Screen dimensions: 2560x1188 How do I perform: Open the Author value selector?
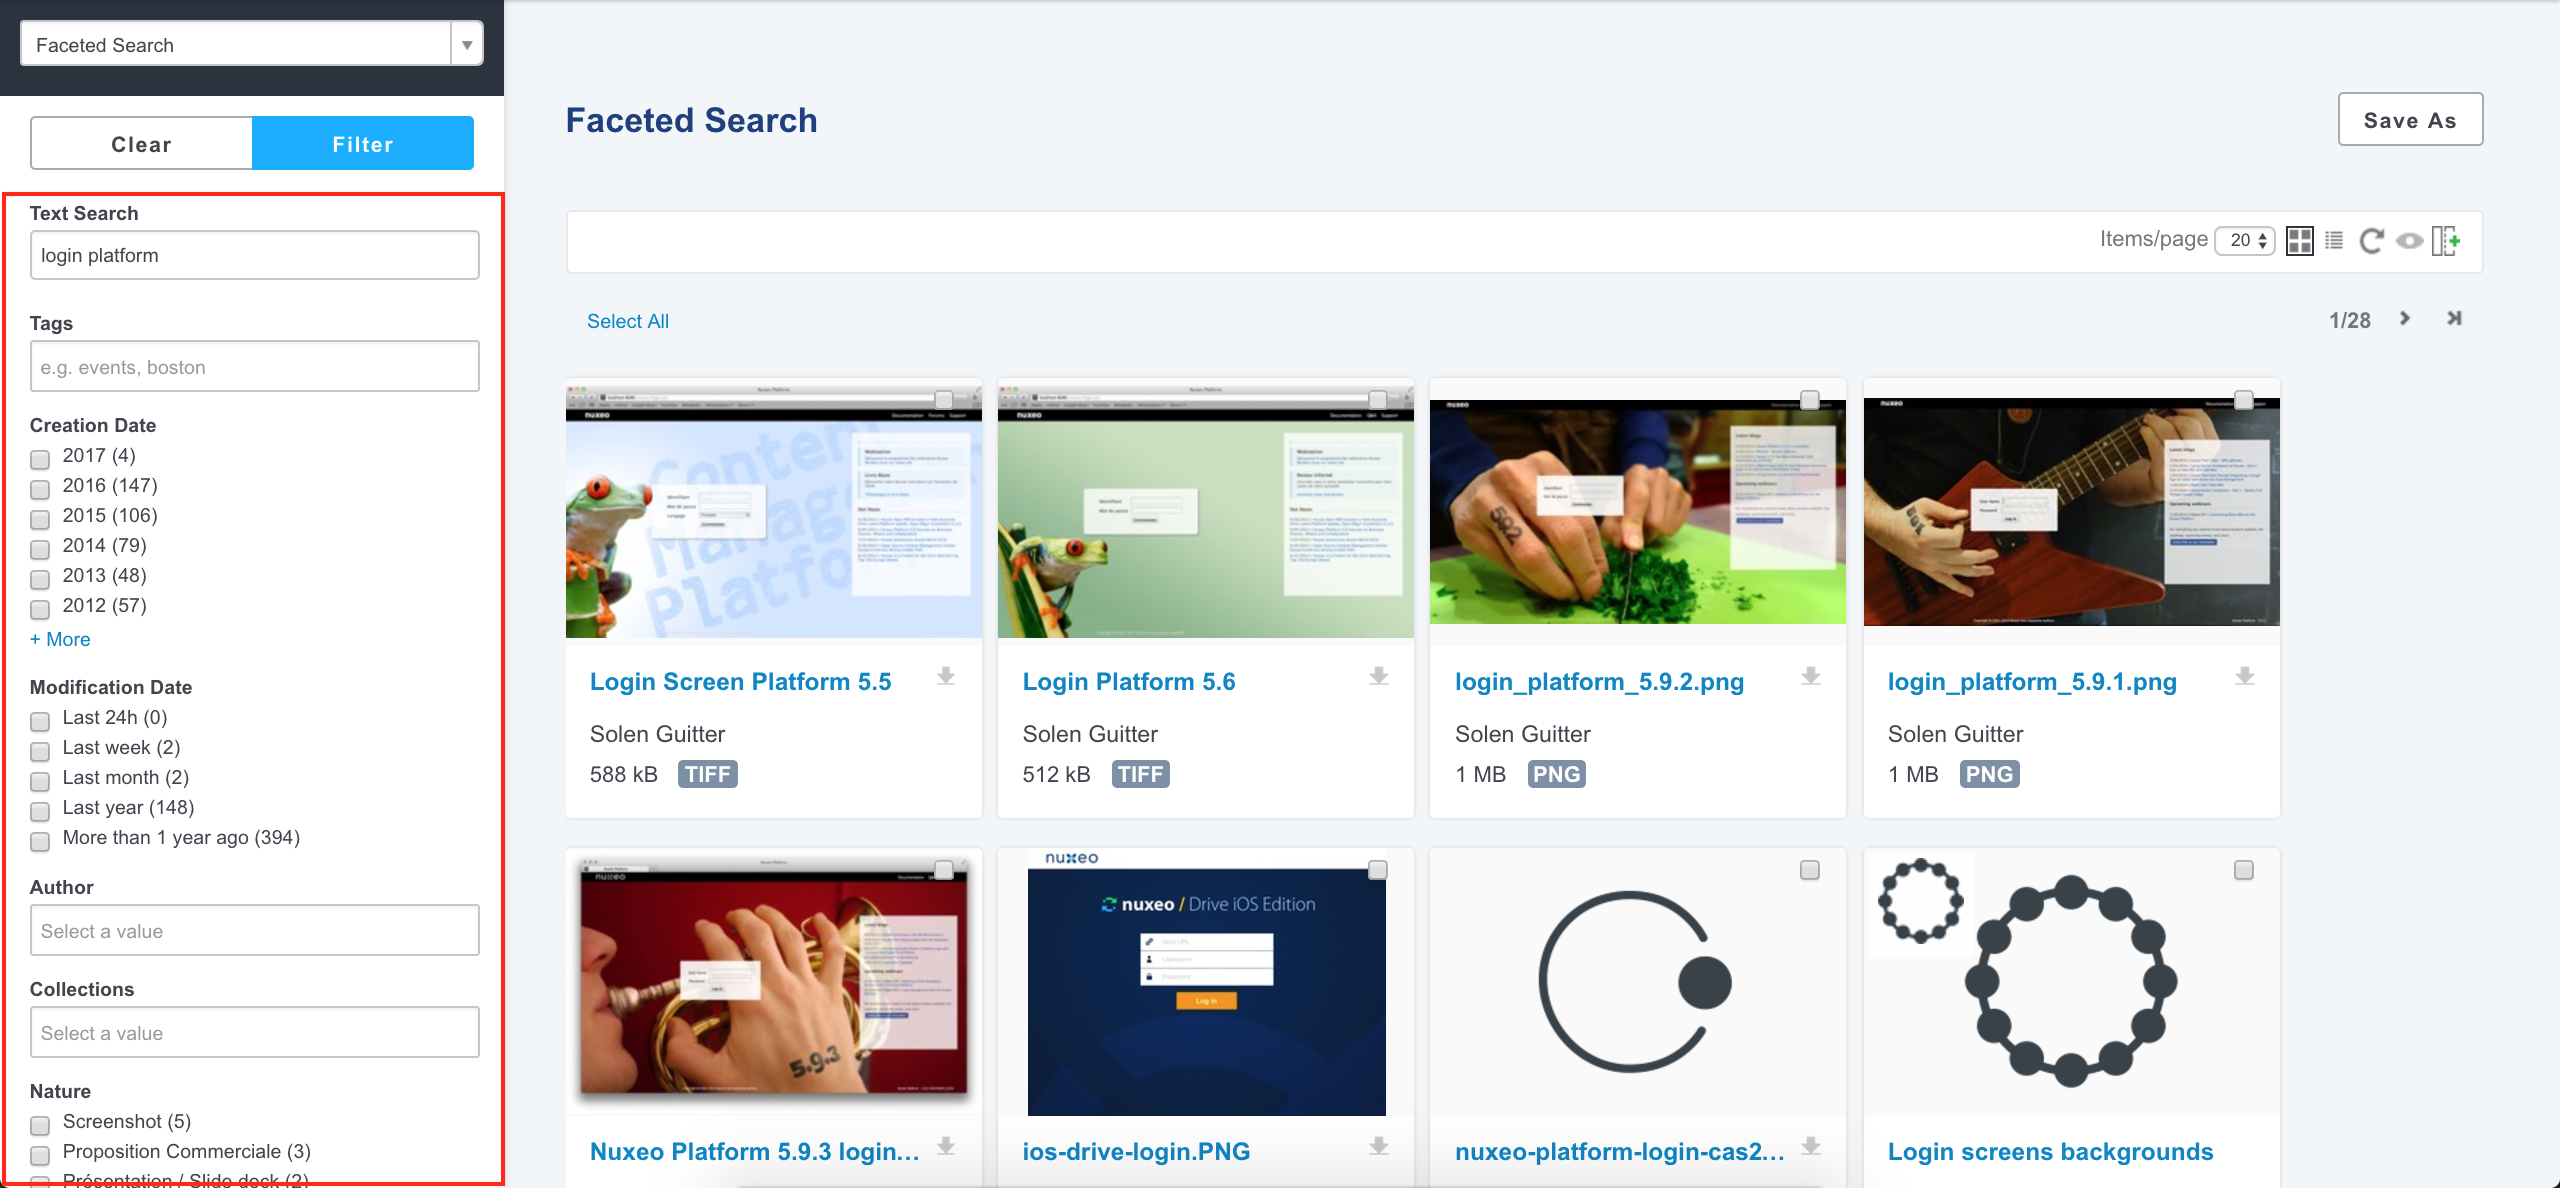tap(255, 931)
